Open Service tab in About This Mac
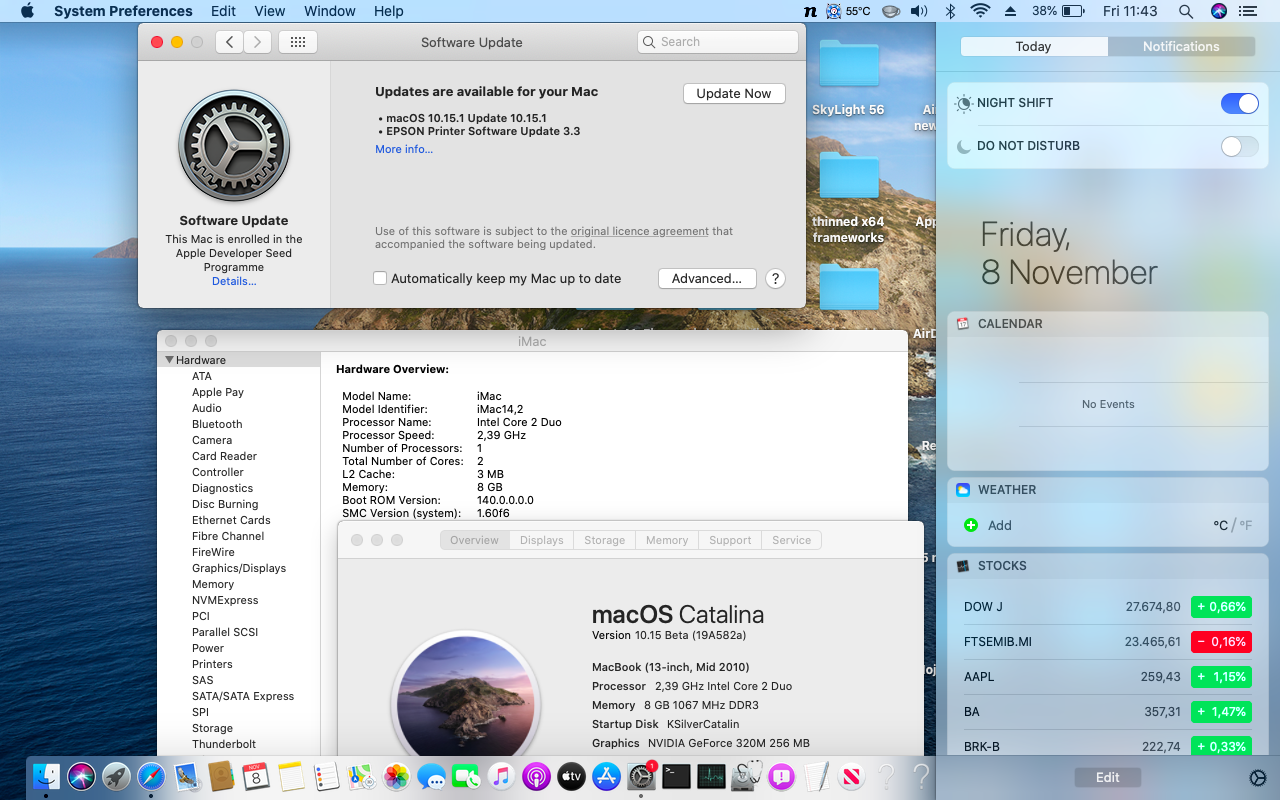Screen dimensions: 1280x800 (x=791, y=540)
